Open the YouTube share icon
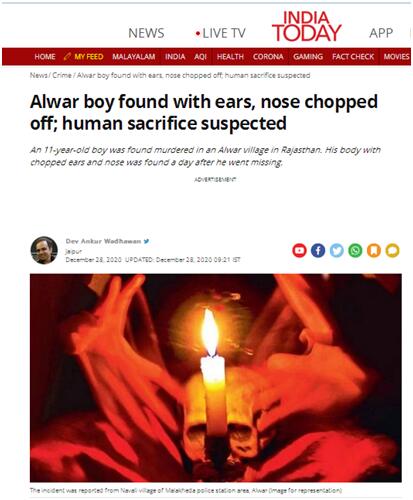Image resolution: width=413 pixels, height=500 pixels. (x=299, y=251)
